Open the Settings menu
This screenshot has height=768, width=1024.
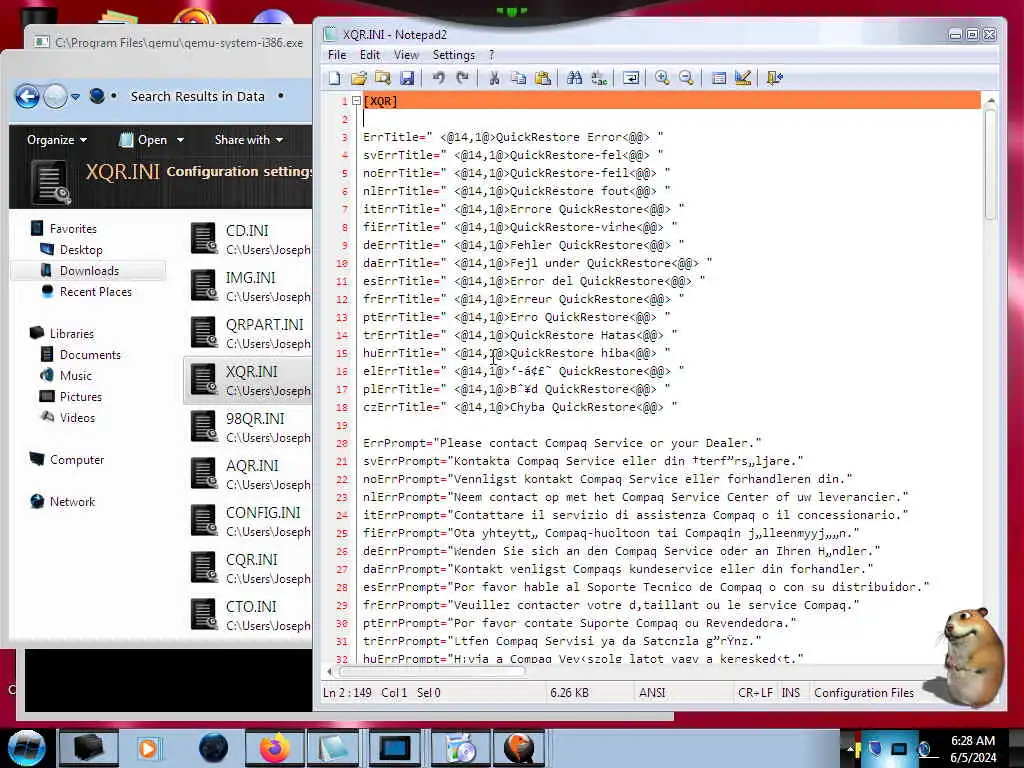[454, 55]
